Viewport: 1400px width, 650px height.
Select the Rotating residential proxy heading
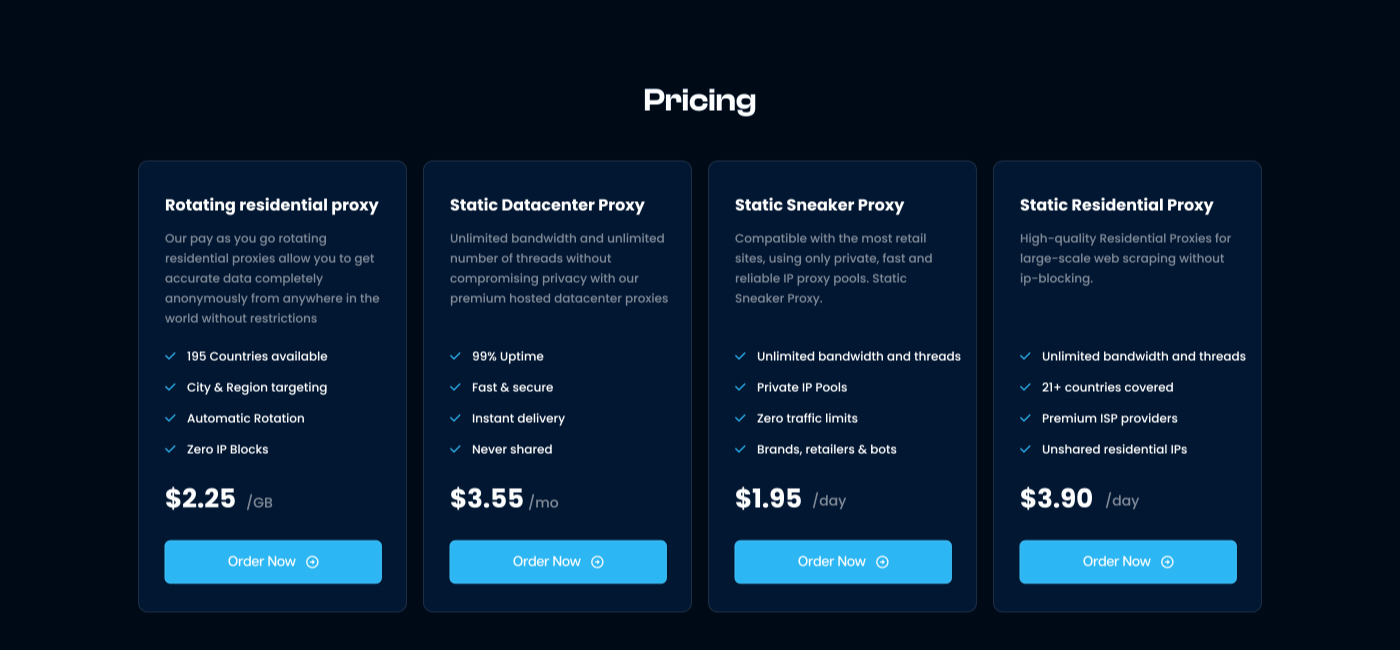[272, 205]
